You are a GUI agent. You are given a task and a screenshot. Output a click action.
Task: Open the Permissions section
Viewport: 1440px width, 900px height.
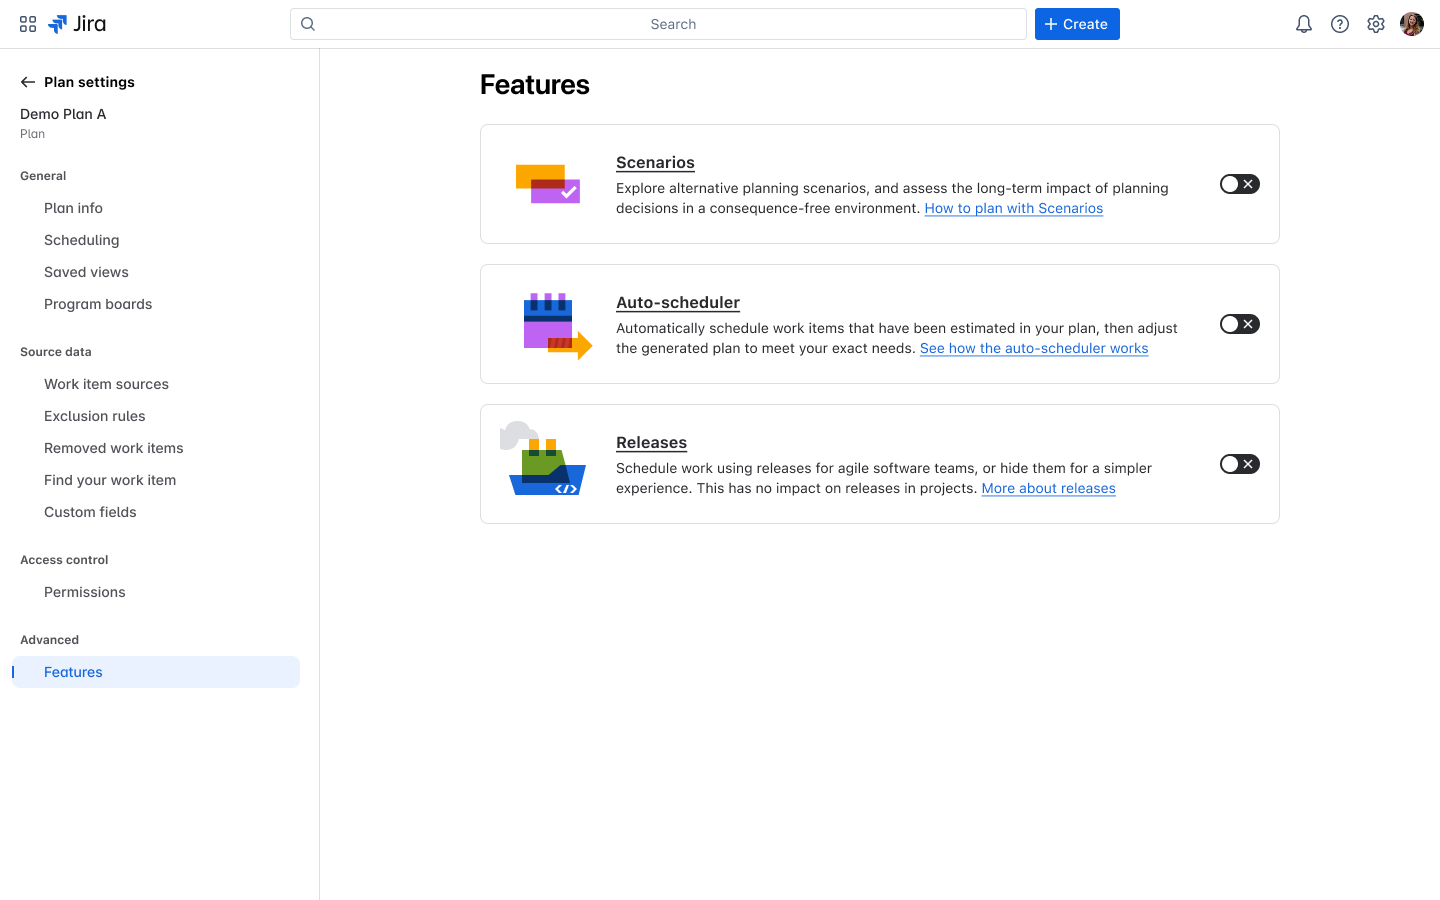pos(84,591)
